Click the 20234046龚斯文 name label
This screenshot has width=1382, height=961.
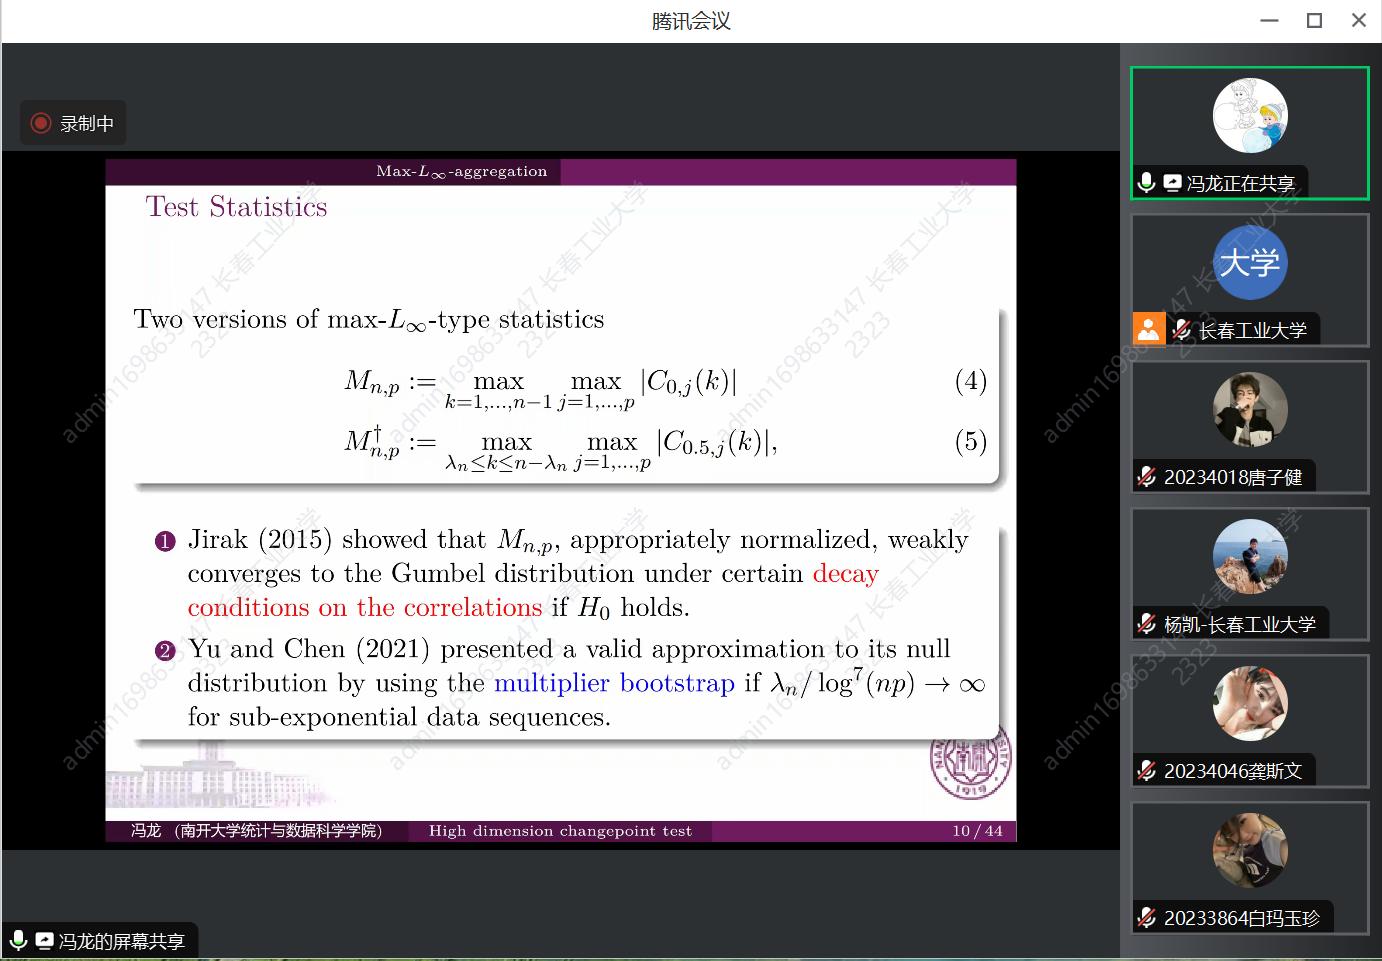tap(1233, 771)
